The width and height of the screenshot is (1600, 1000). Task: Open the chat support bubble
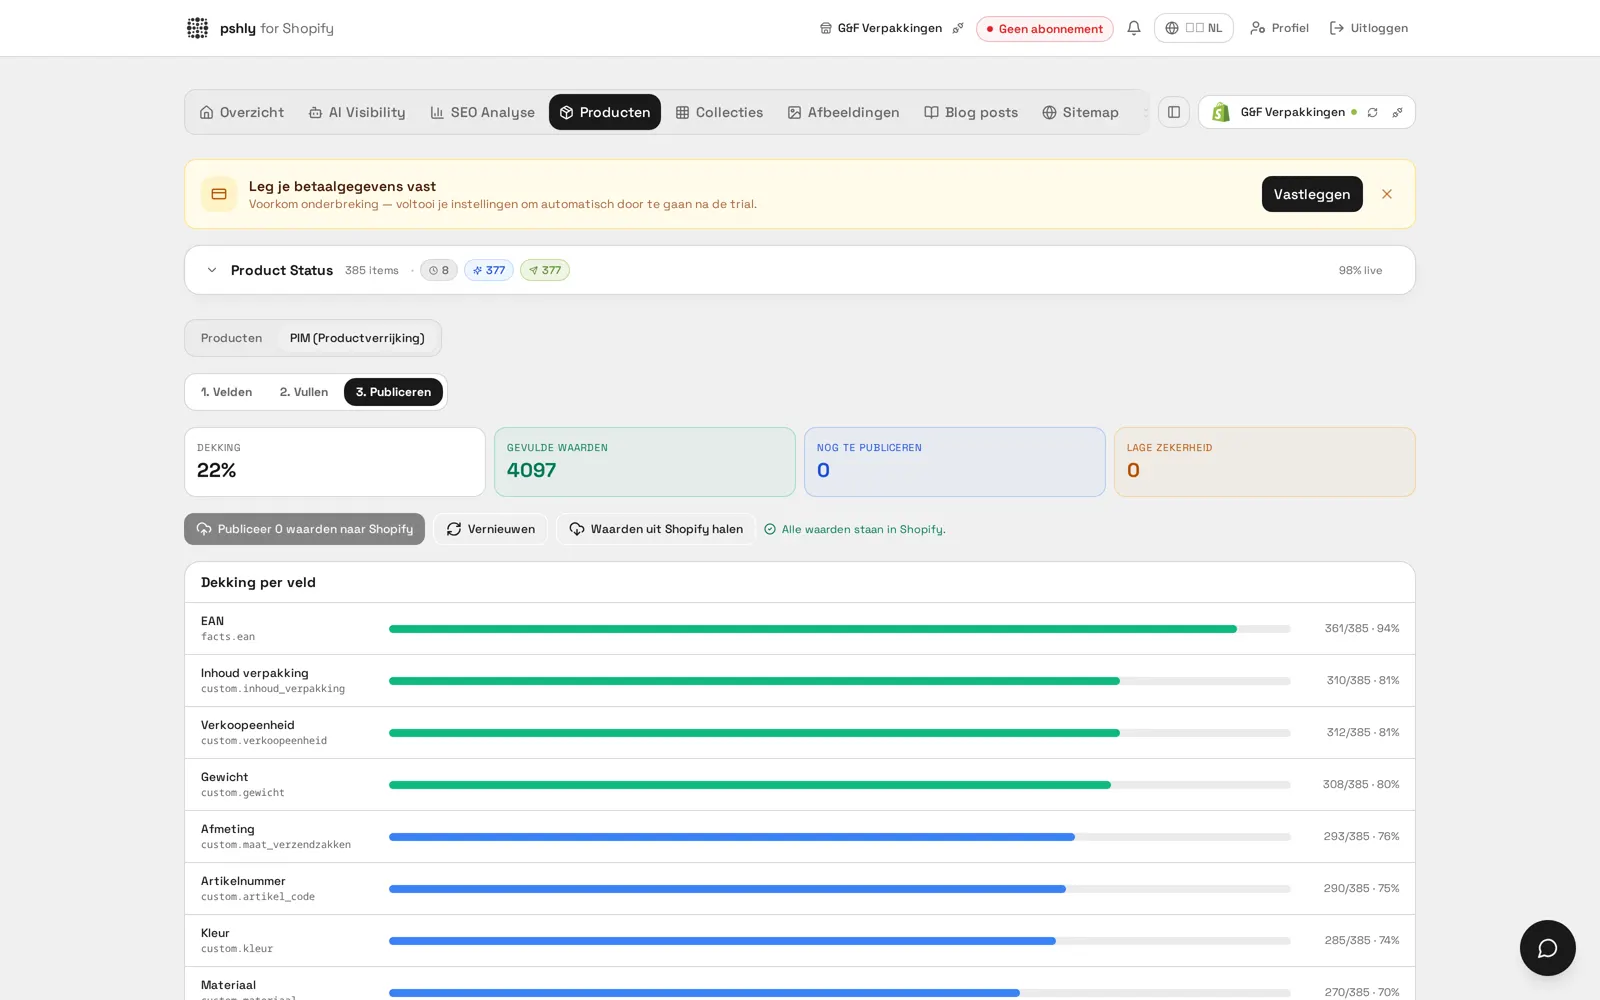[x=1548, y=948]
